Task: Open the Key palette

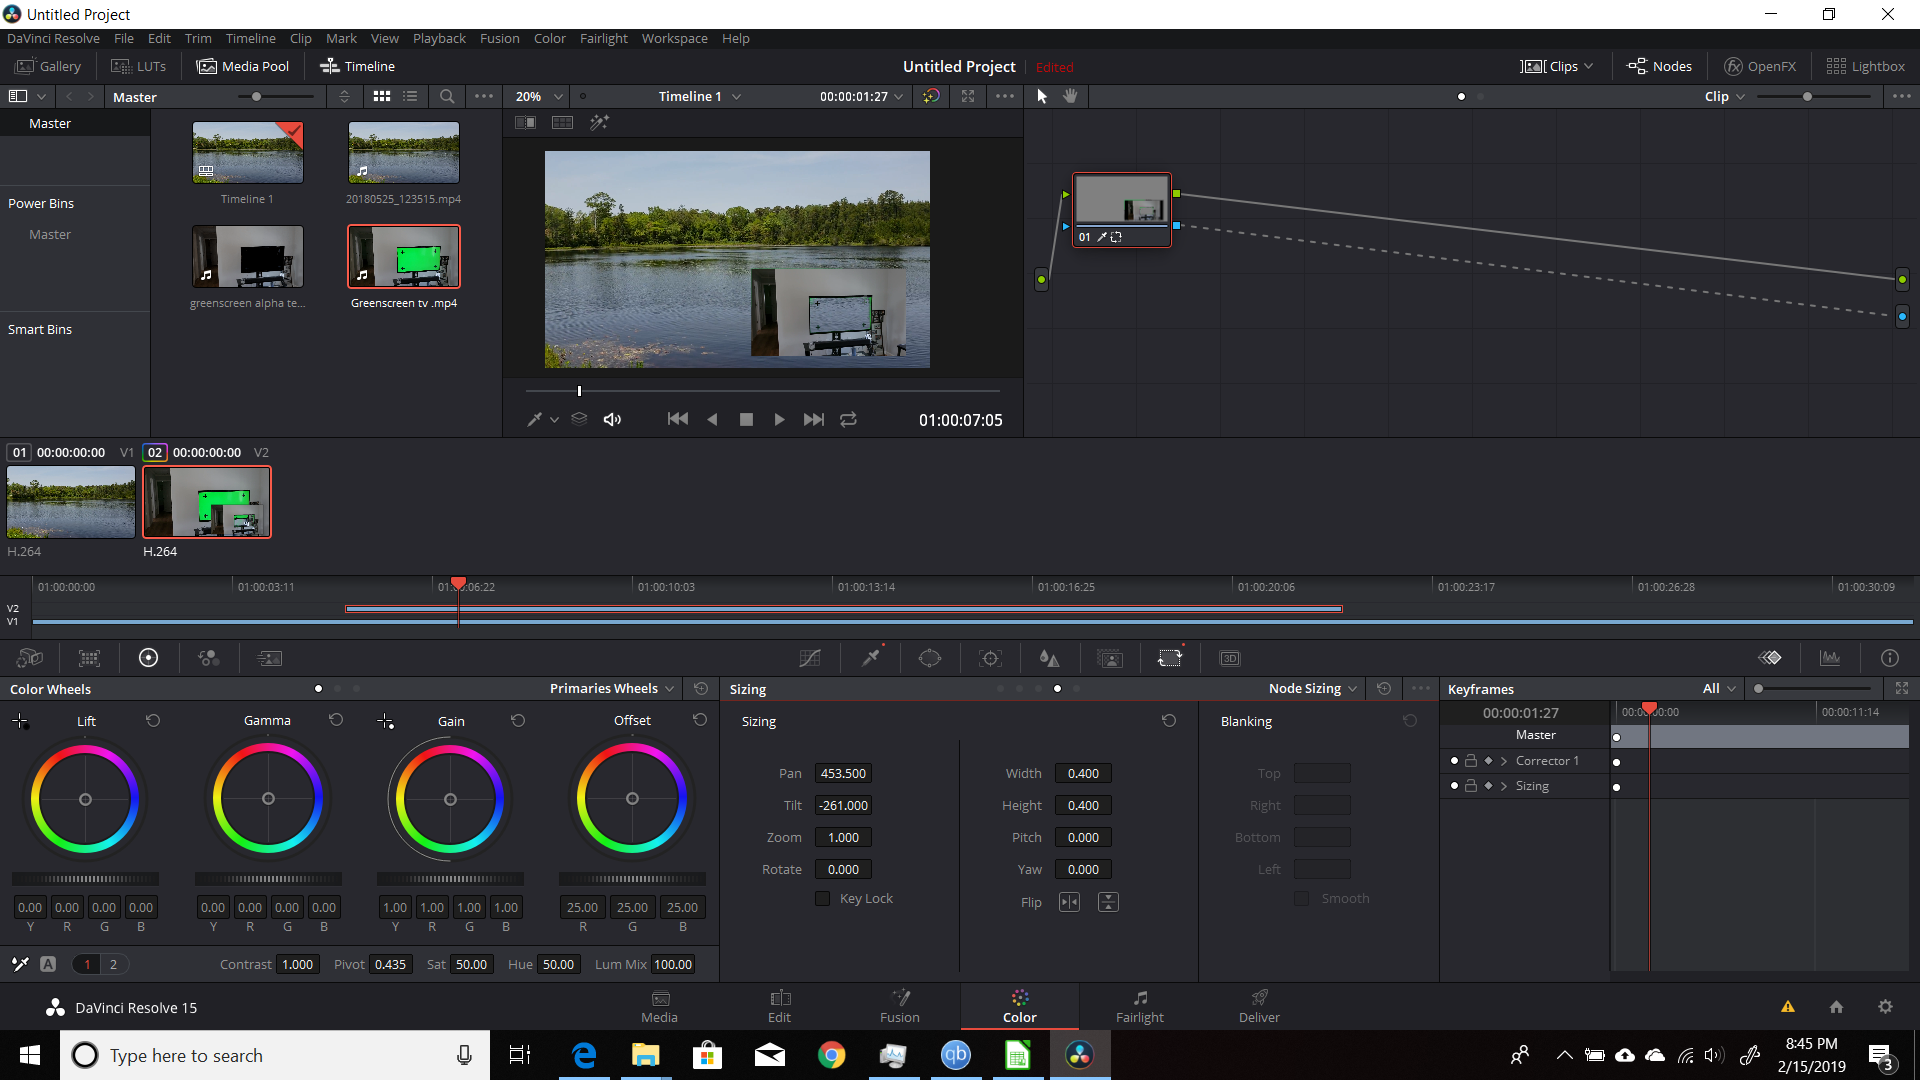Action: click(x=1110, y=658)
